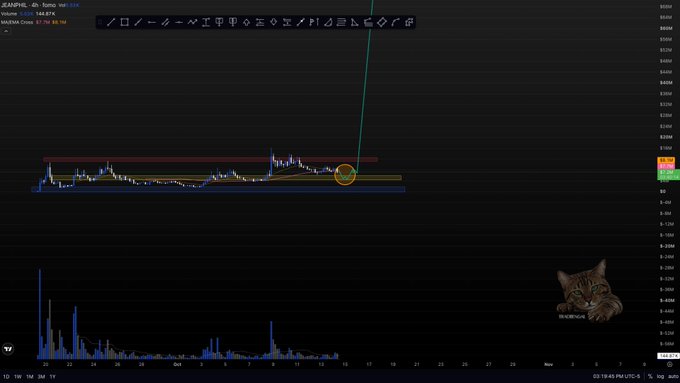Image resolution: width=680 pixels, height=383 pixels.
Task: Select the second position projection tool
Action: click(x=233, y=22)
